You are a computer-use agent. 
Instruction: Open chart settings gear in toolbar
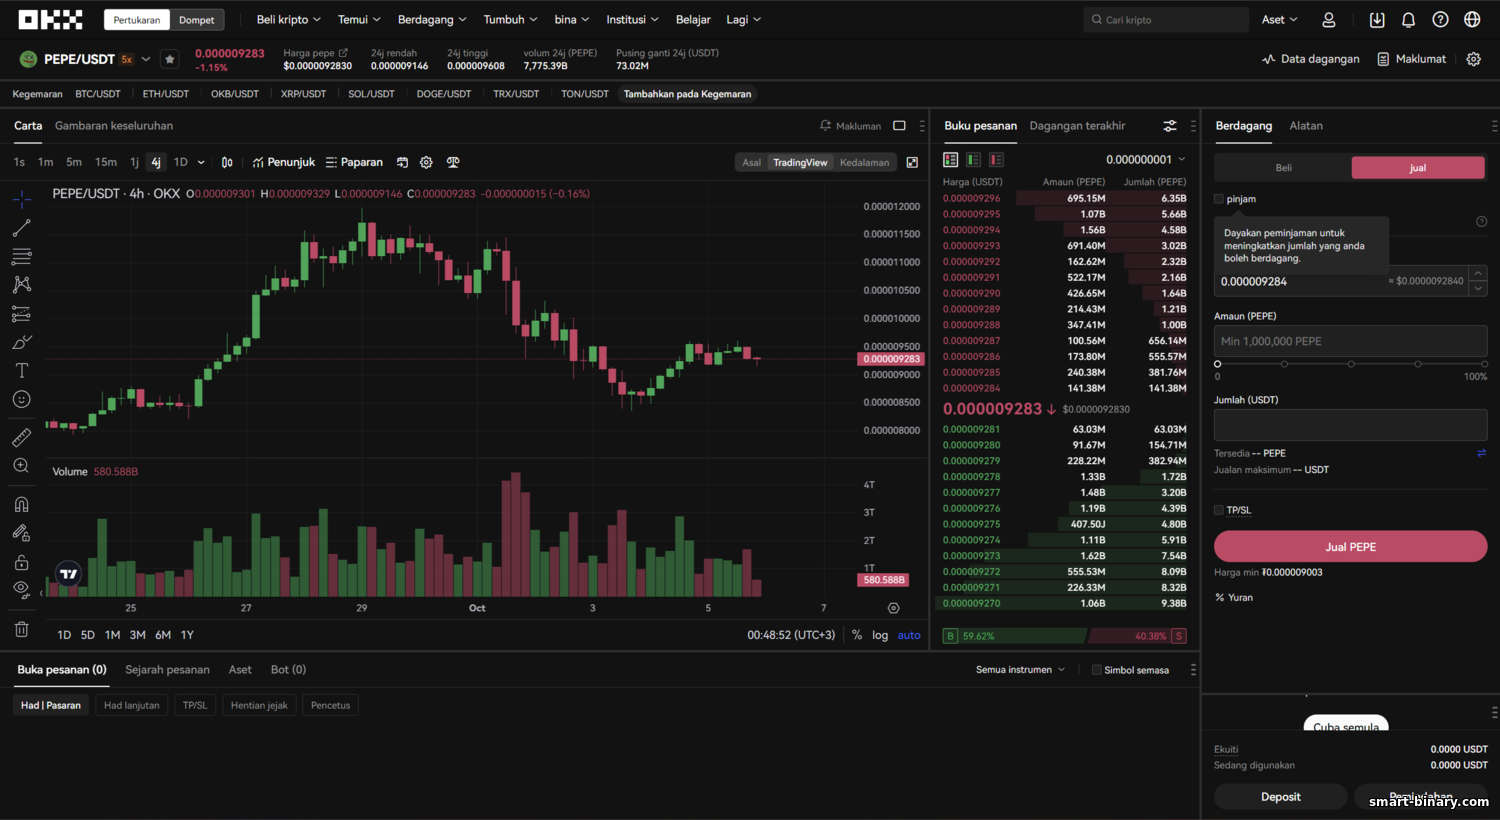(426, 162)
